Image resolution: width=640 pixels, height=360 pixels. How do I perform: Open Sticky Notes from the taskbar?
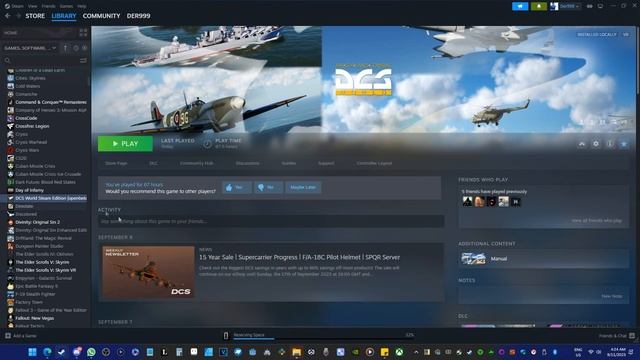click(384, 352)
